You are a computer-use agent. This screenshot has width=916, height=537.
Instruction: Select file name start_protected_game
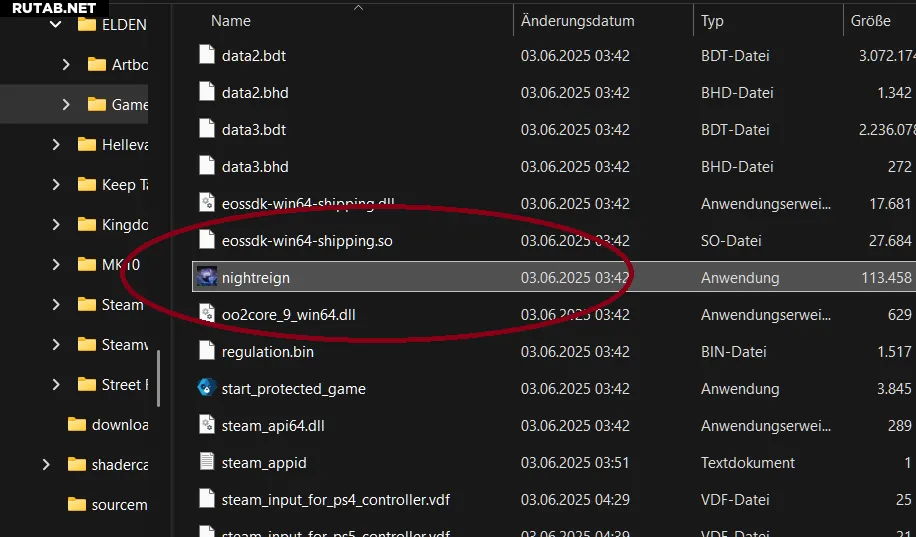(294, 389)
